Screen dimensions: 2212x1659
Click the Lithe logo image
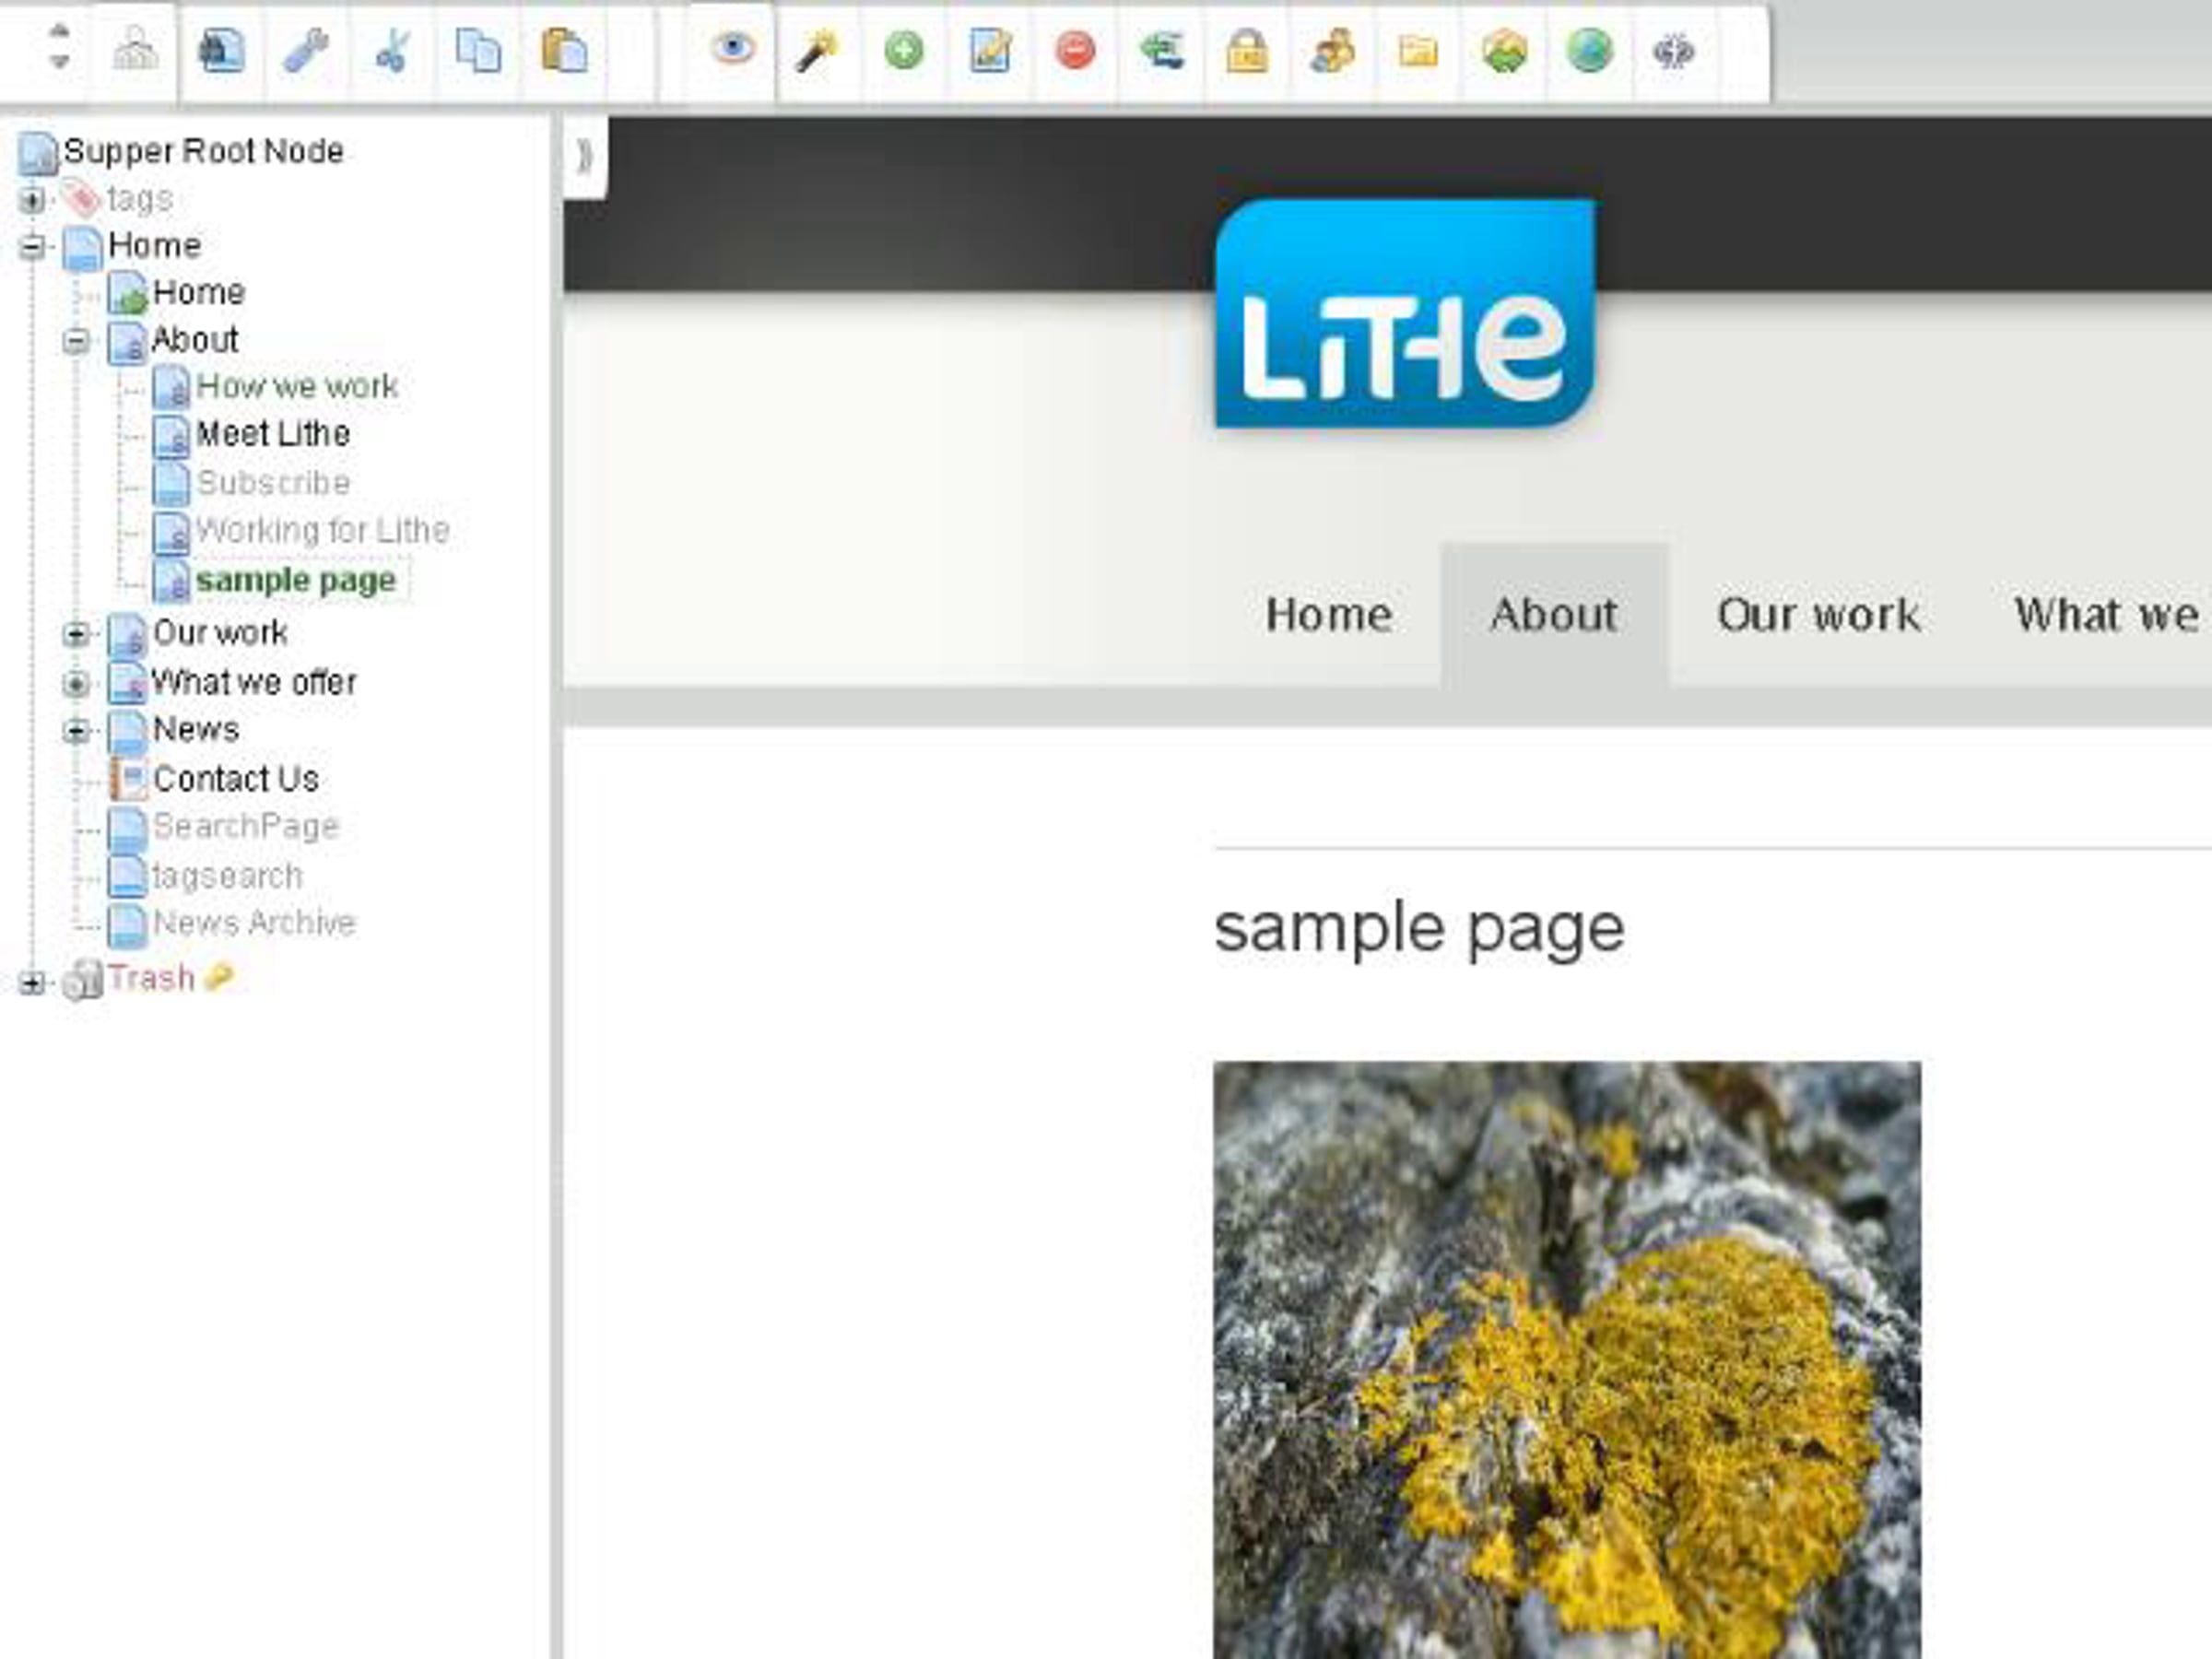point(1404,314)
